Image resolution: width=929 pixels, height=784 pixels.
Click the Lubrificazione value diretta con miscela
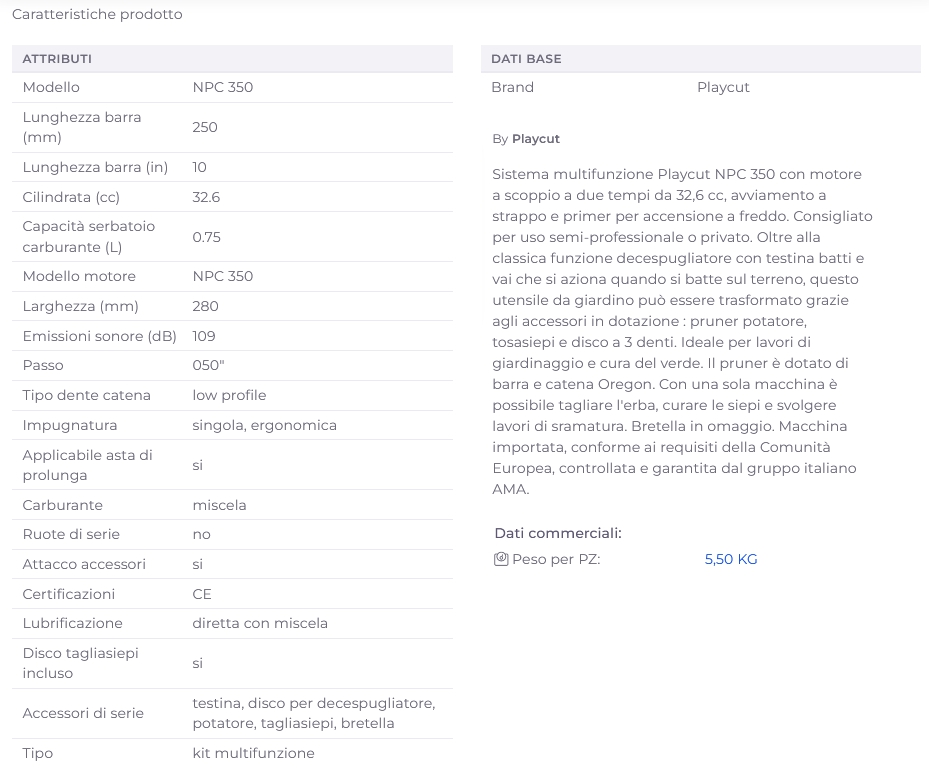click(260, 623)
